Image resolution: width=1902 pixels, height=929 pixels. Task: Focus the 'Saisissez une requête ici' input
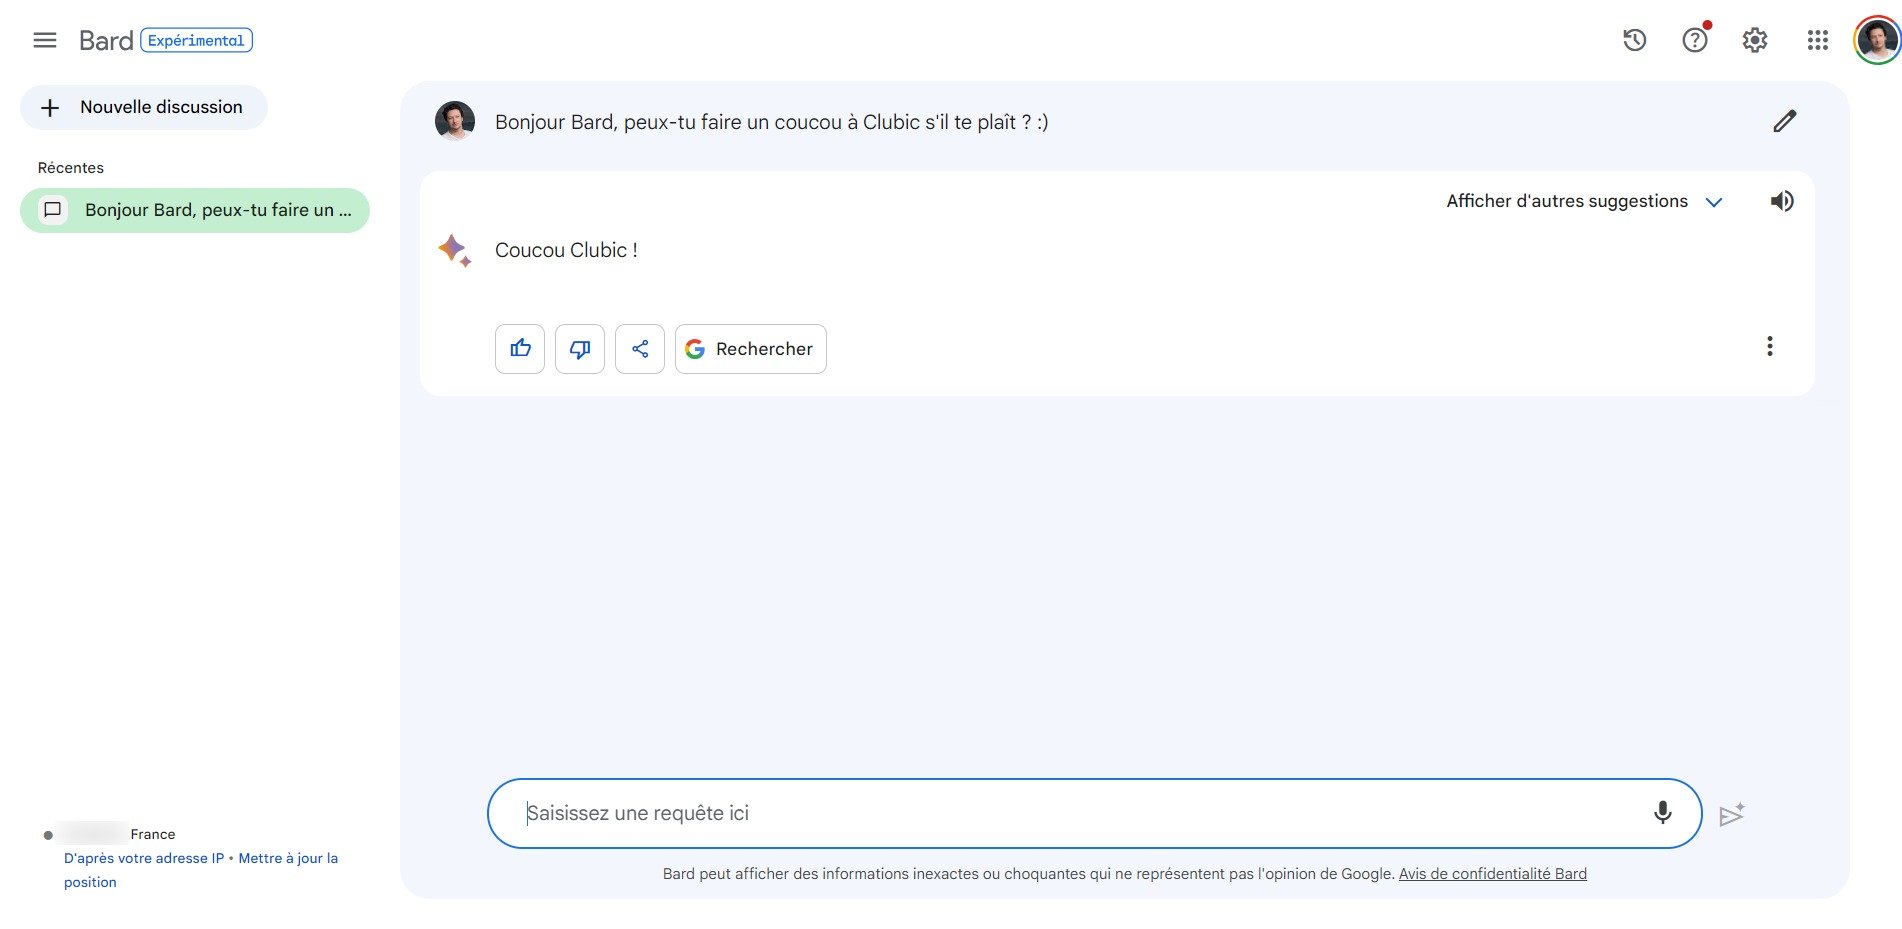pyautogui.click(x=1094, y=813)
